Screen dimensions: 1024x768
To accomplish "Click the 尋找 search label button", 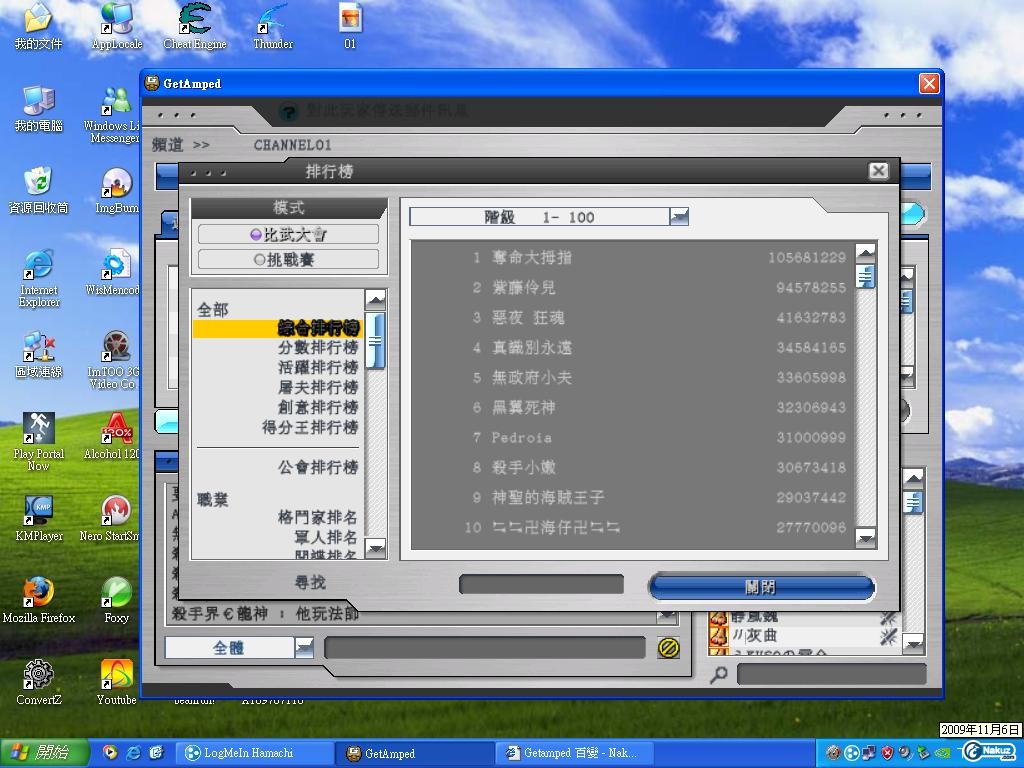I will point(310,583).
